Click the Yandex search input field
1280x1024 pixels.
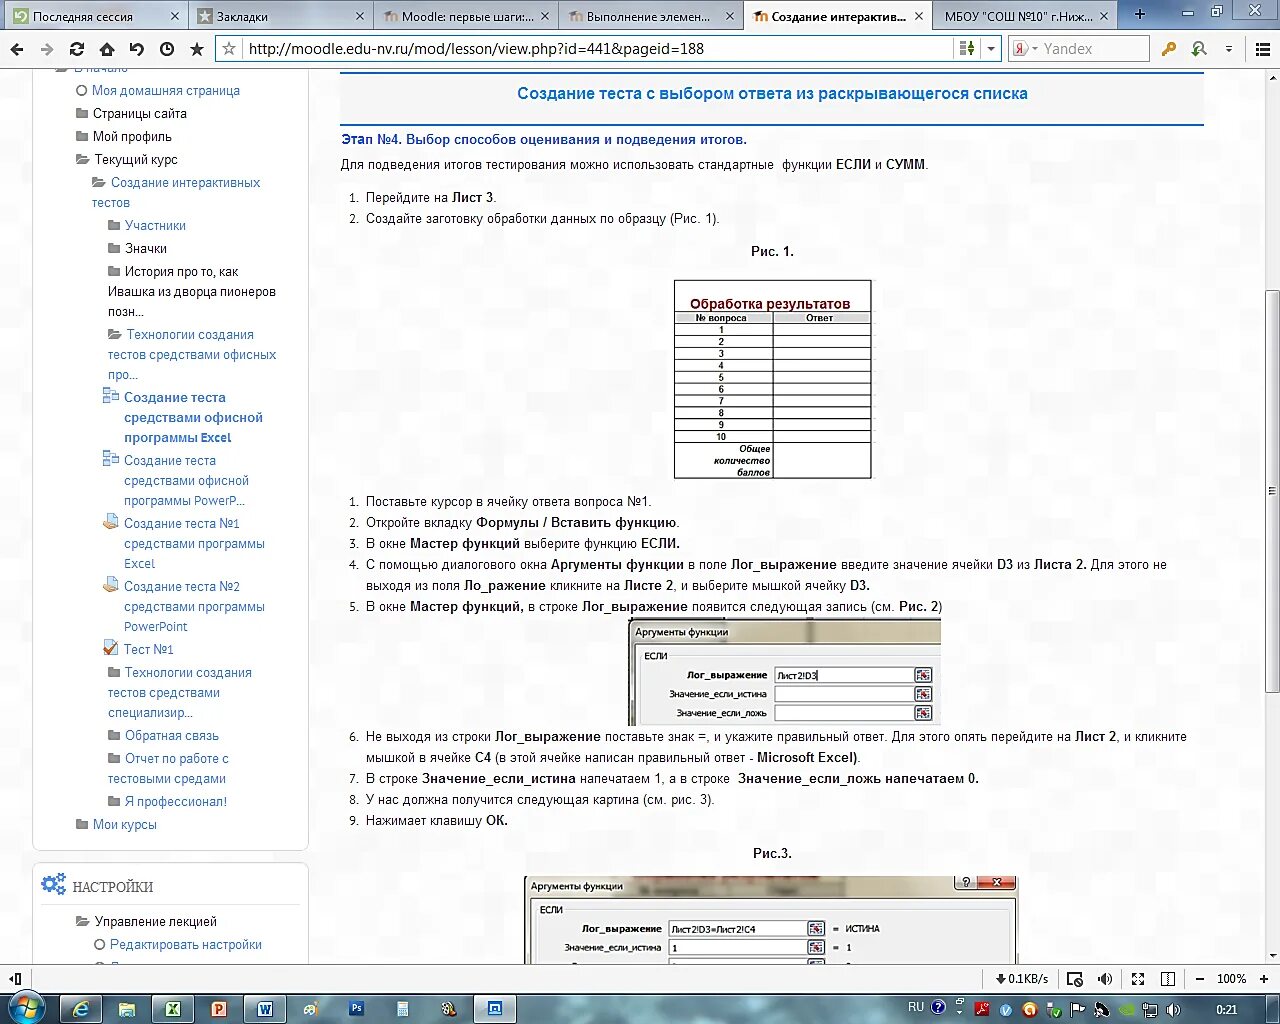pyautogui.click(x=1092, y=49)
